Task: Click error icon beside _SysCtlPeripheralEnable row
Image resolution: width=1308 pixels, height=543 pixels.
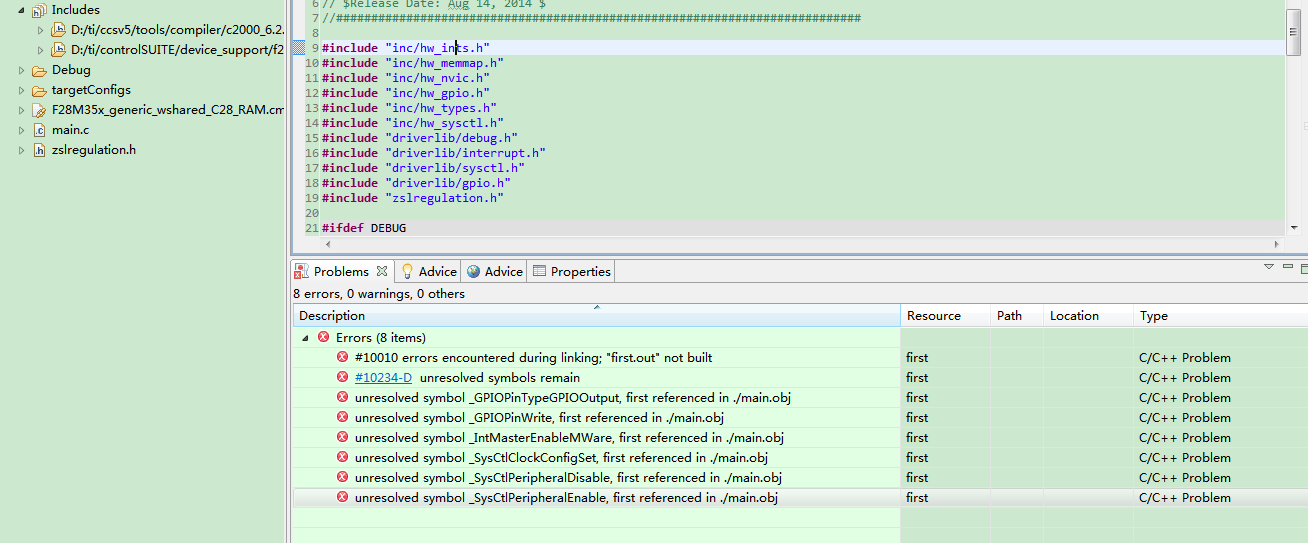Action: pyautogui.click(x=342, y=498)
